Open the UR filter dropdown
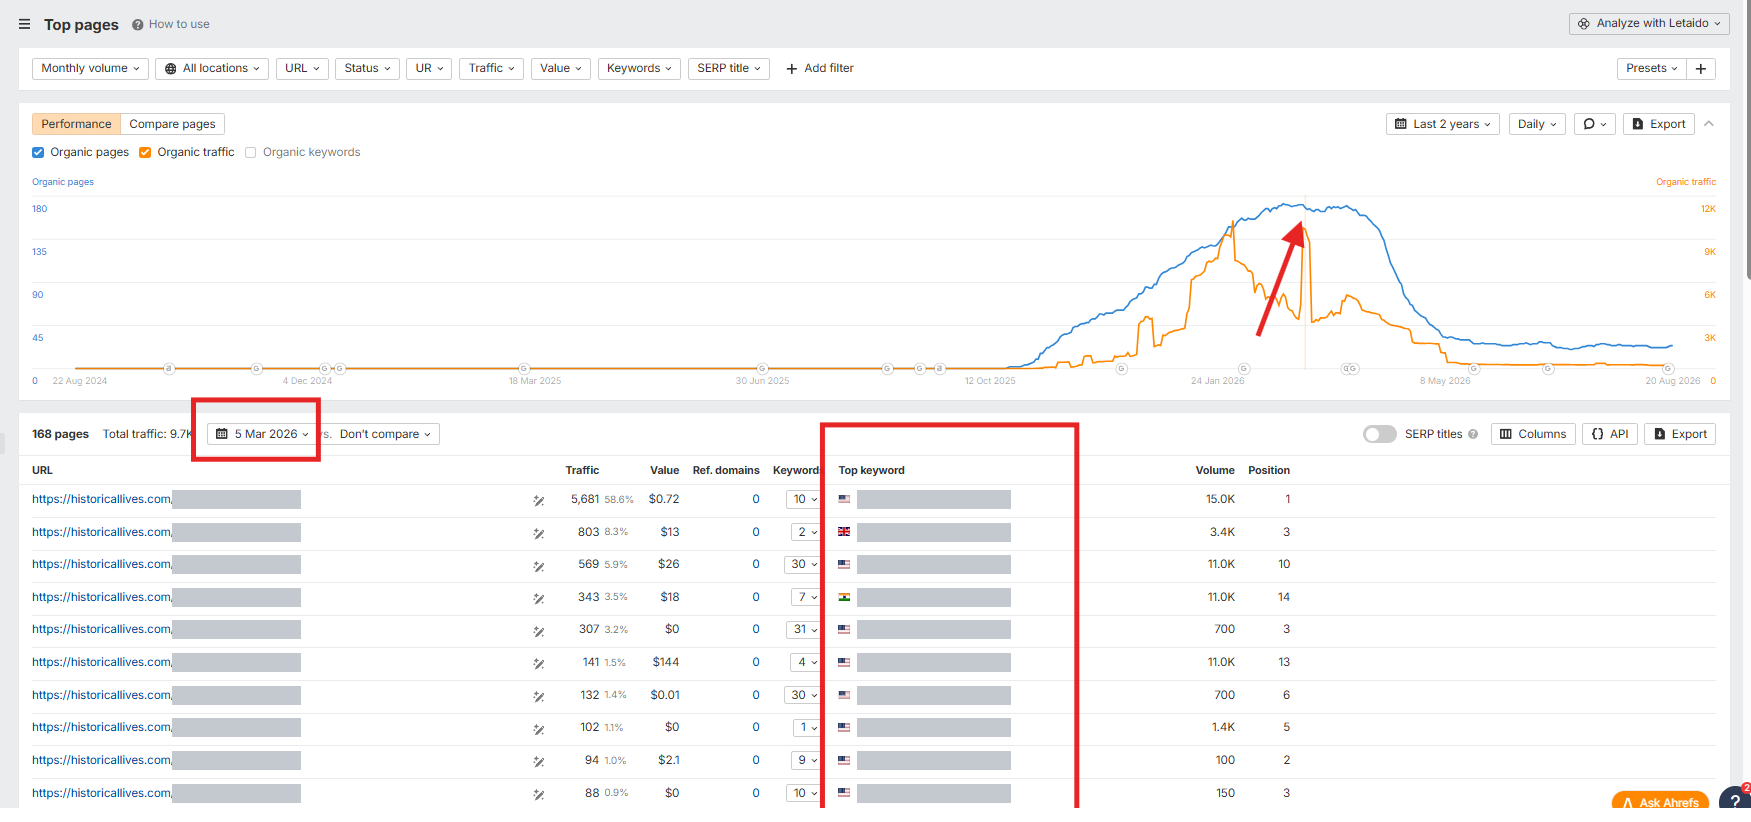This screenshot has height=822, width=1751. tap(429, 68)
